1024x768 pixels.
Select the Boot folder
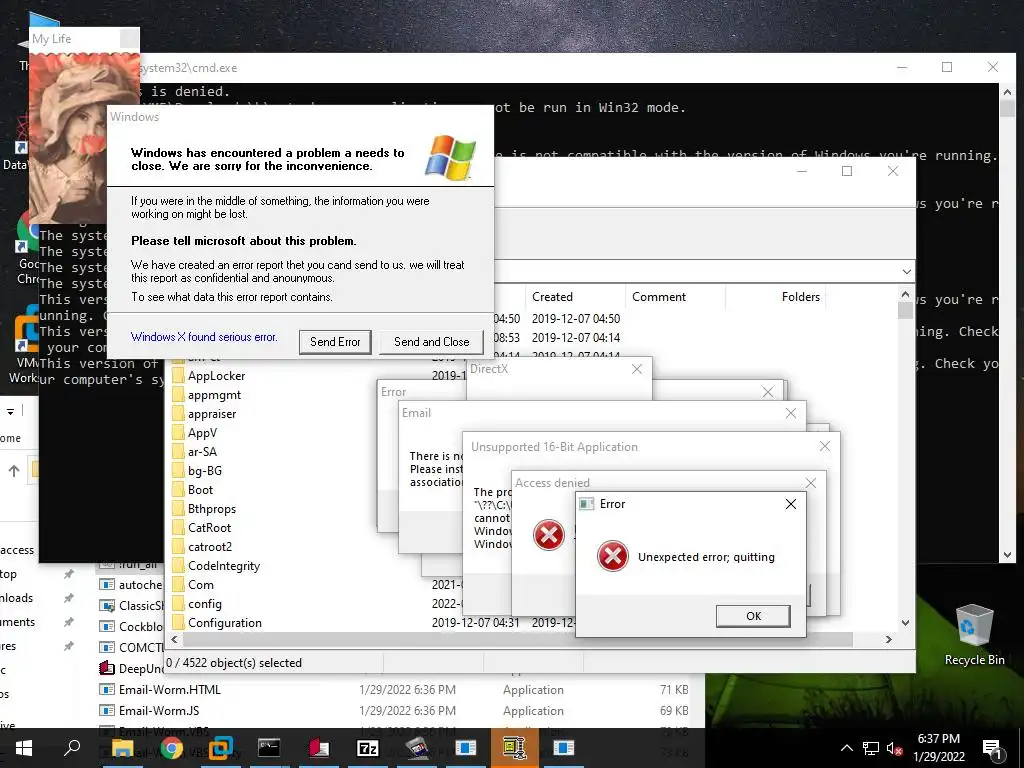click(200, 489)
